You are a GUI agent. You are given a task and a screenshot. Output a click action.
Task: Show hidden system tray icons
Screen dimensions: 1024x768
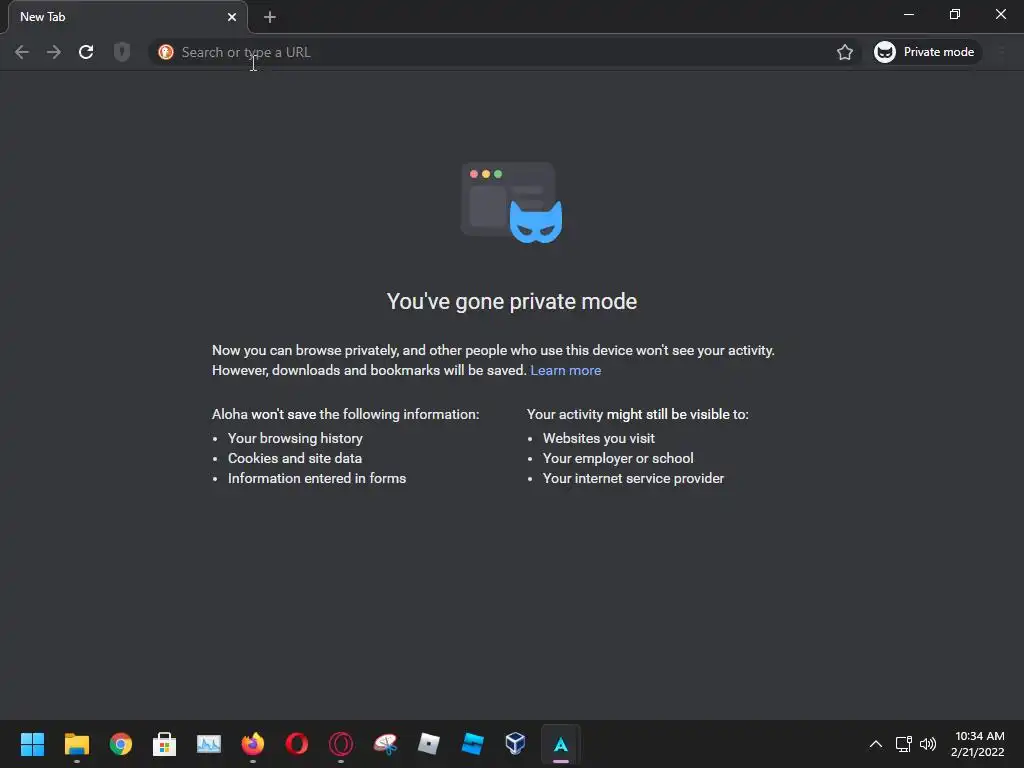(876, 744)
